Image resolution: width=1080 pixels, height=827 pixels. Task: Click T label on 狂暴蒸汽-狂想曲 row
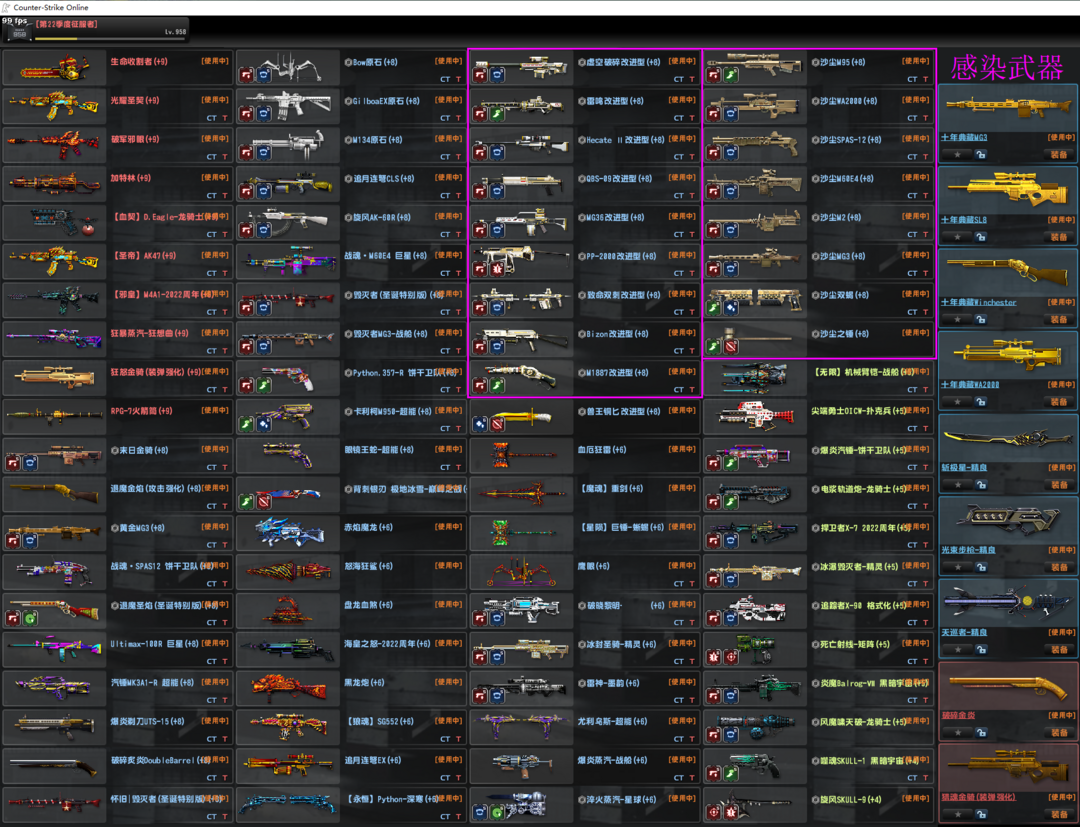tap(225, 351)
